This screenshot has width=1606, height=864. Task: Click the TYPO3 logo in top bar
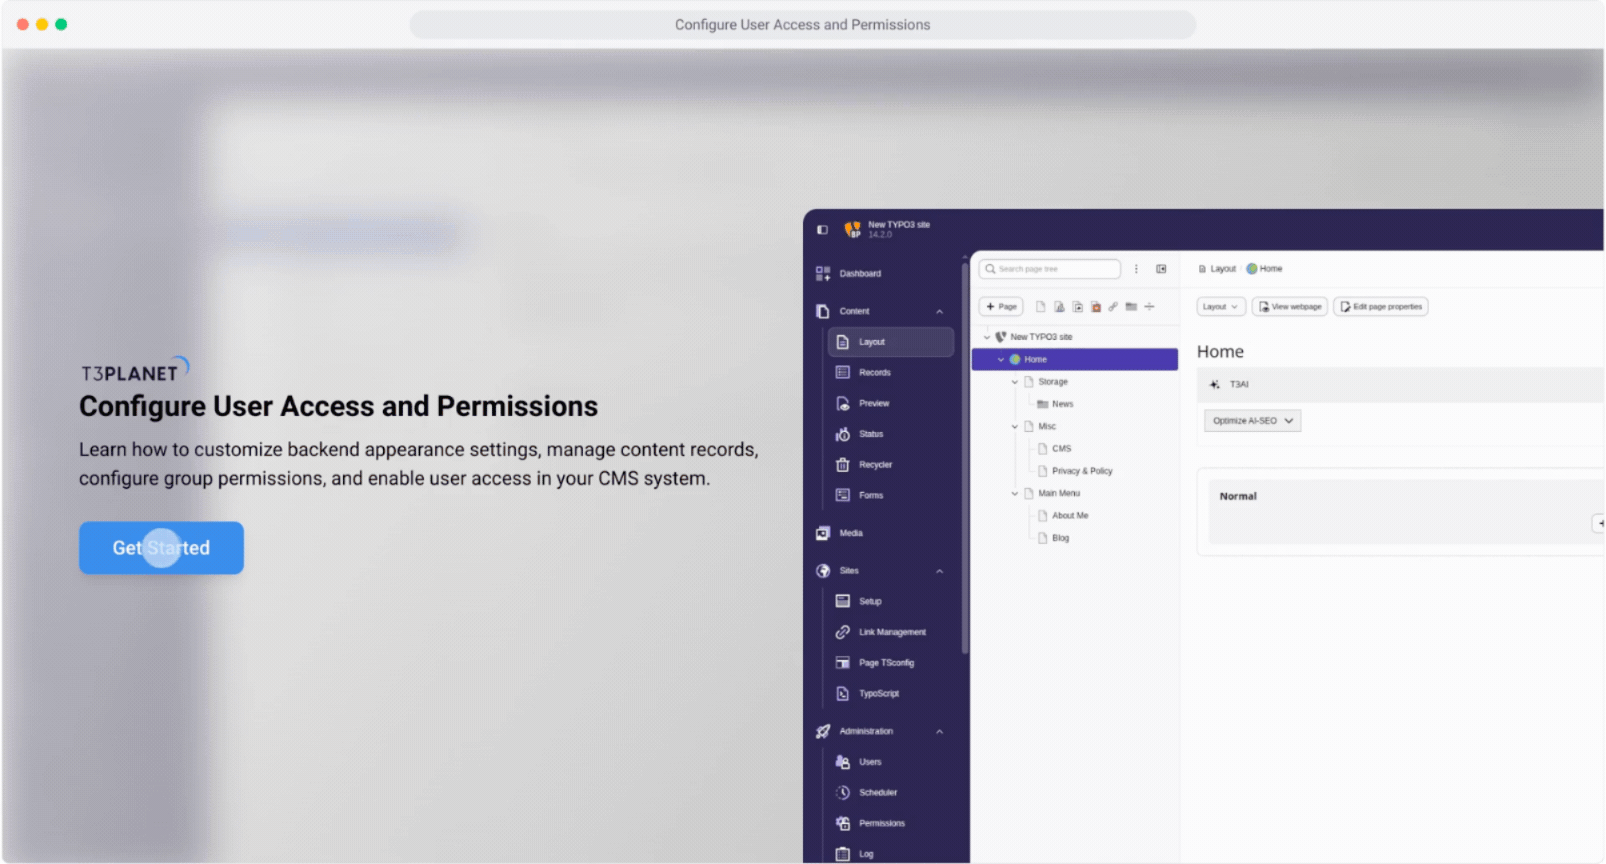(x=853, y=229)
